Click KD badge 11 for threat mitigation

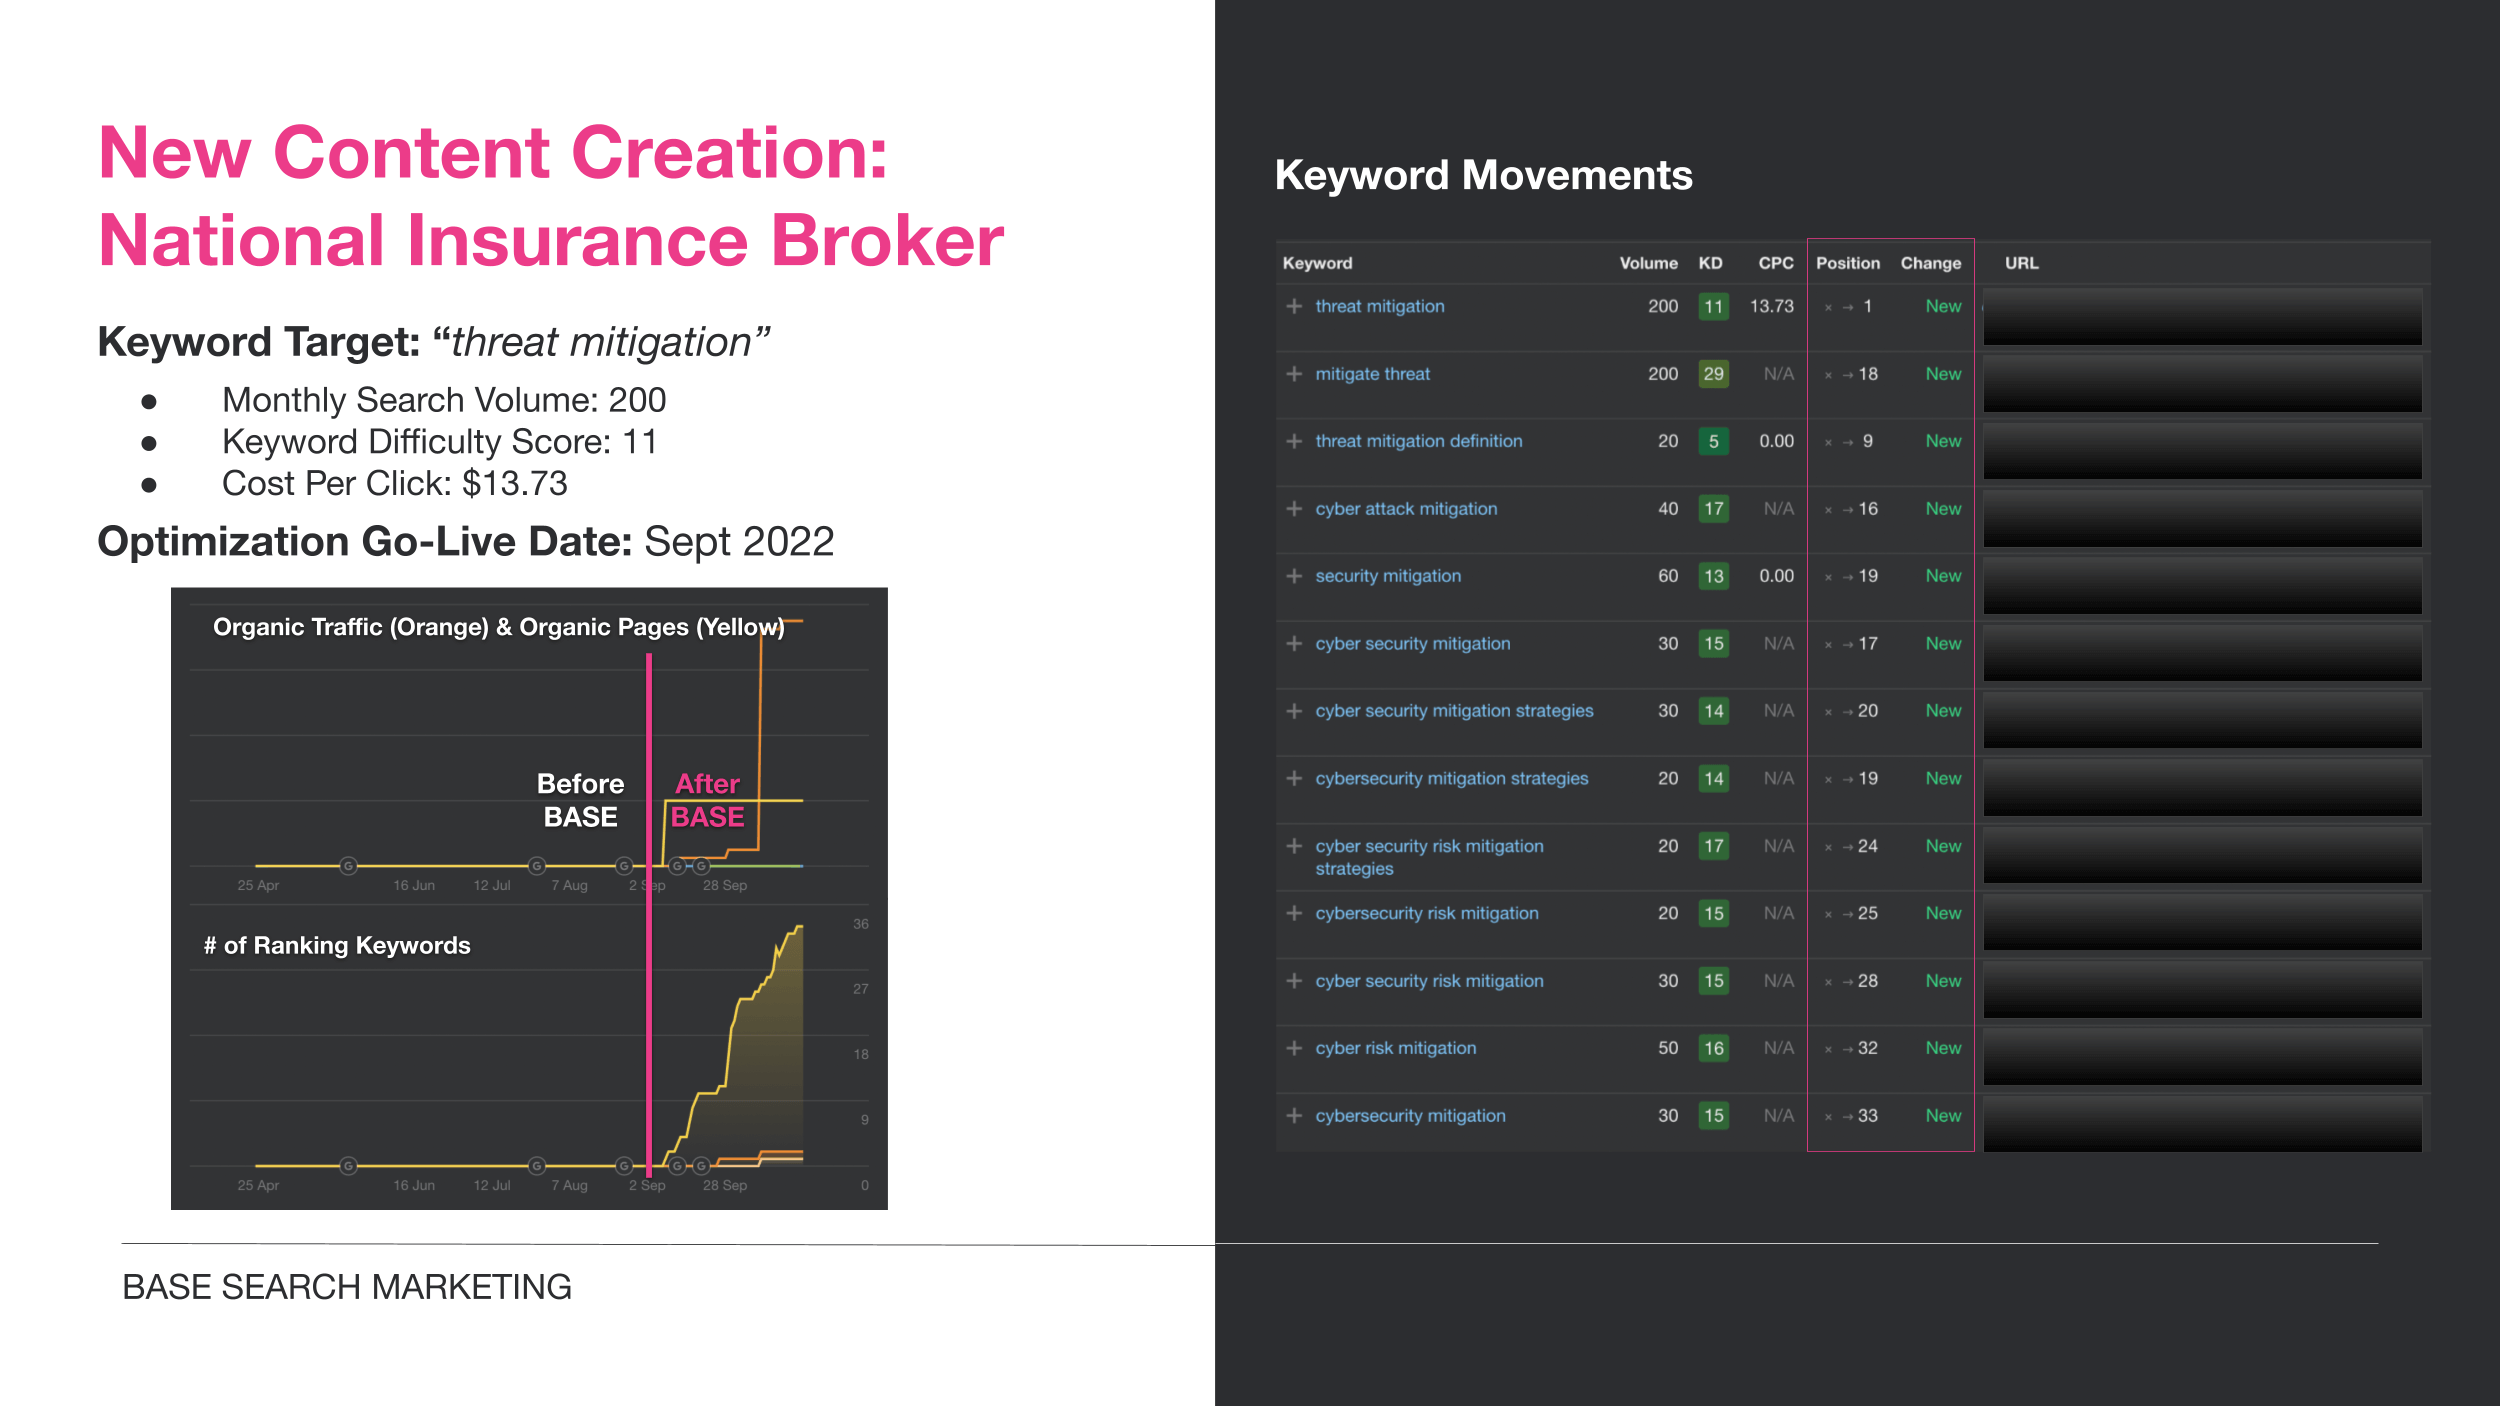pyautogui.click(x=1713, y=306)
